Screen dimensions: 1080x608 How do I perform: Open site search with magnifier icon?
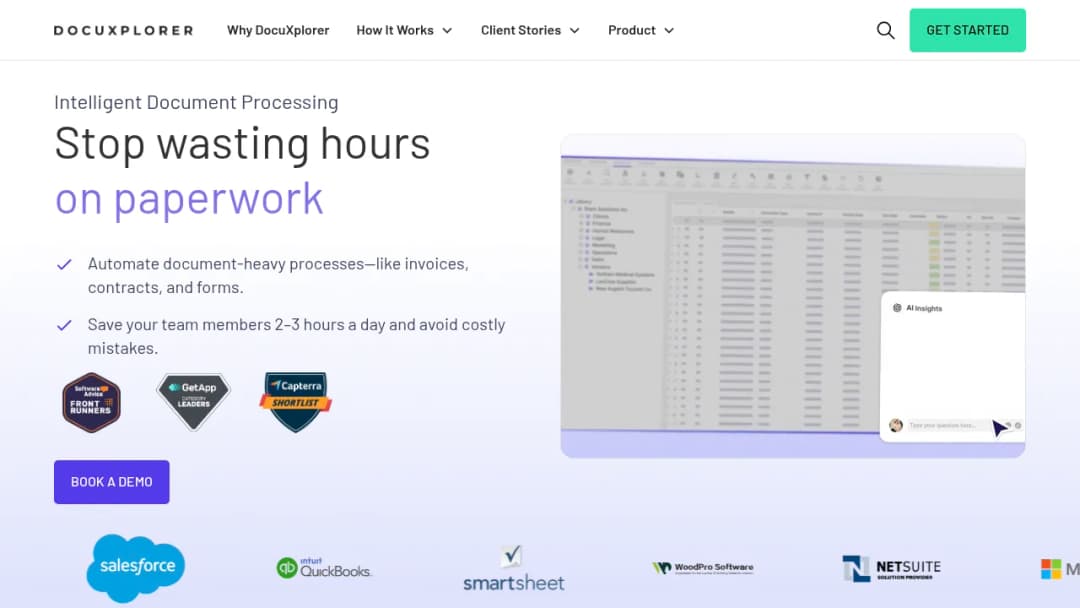click(x=886, y=30)
